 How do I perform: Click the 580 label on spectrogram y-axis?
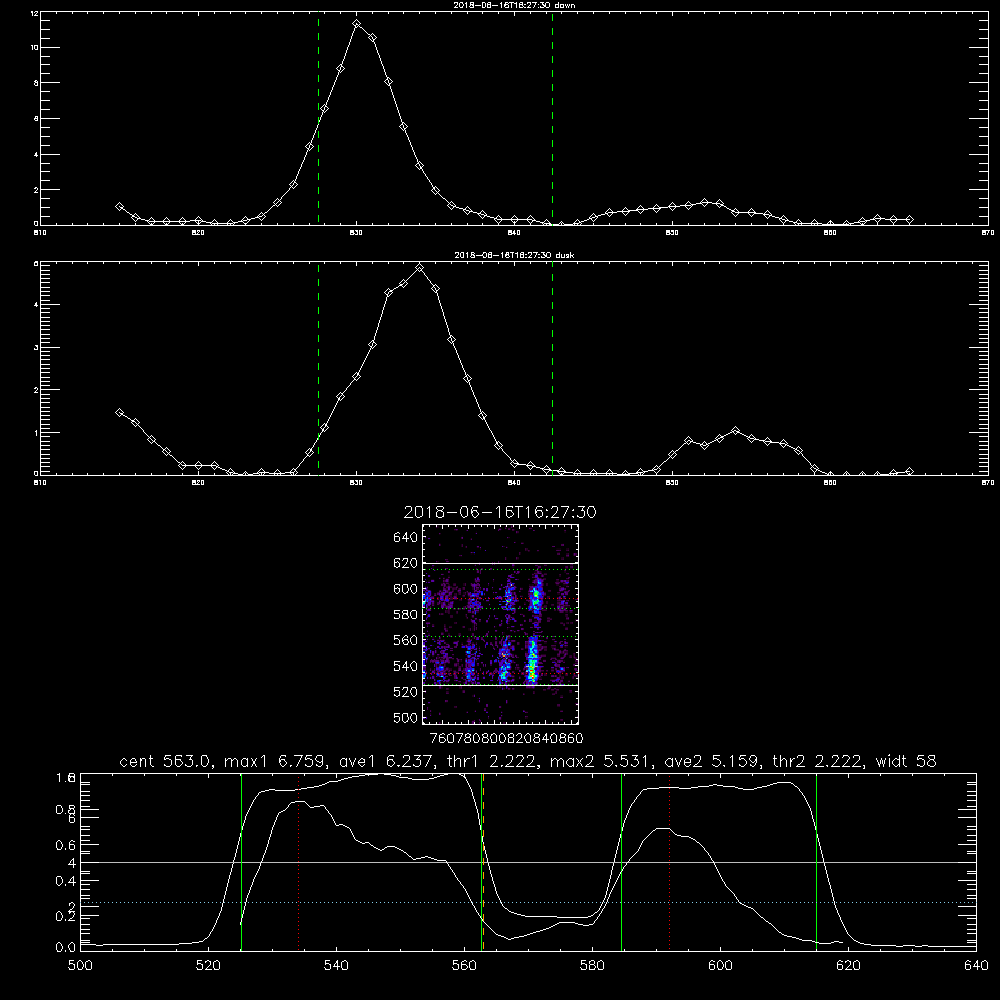406,614
